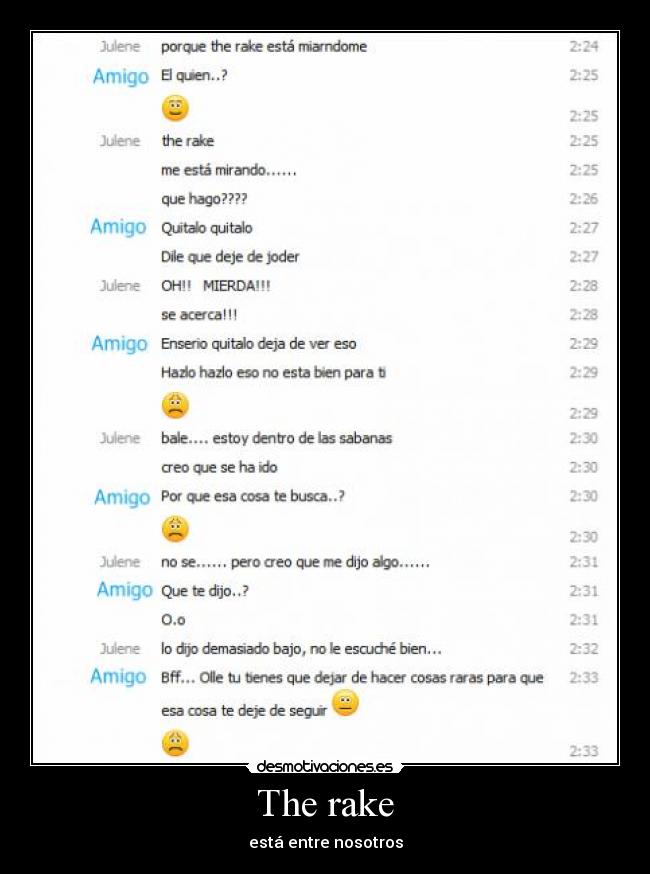Click the message 'que hago????'

(204, 199)
